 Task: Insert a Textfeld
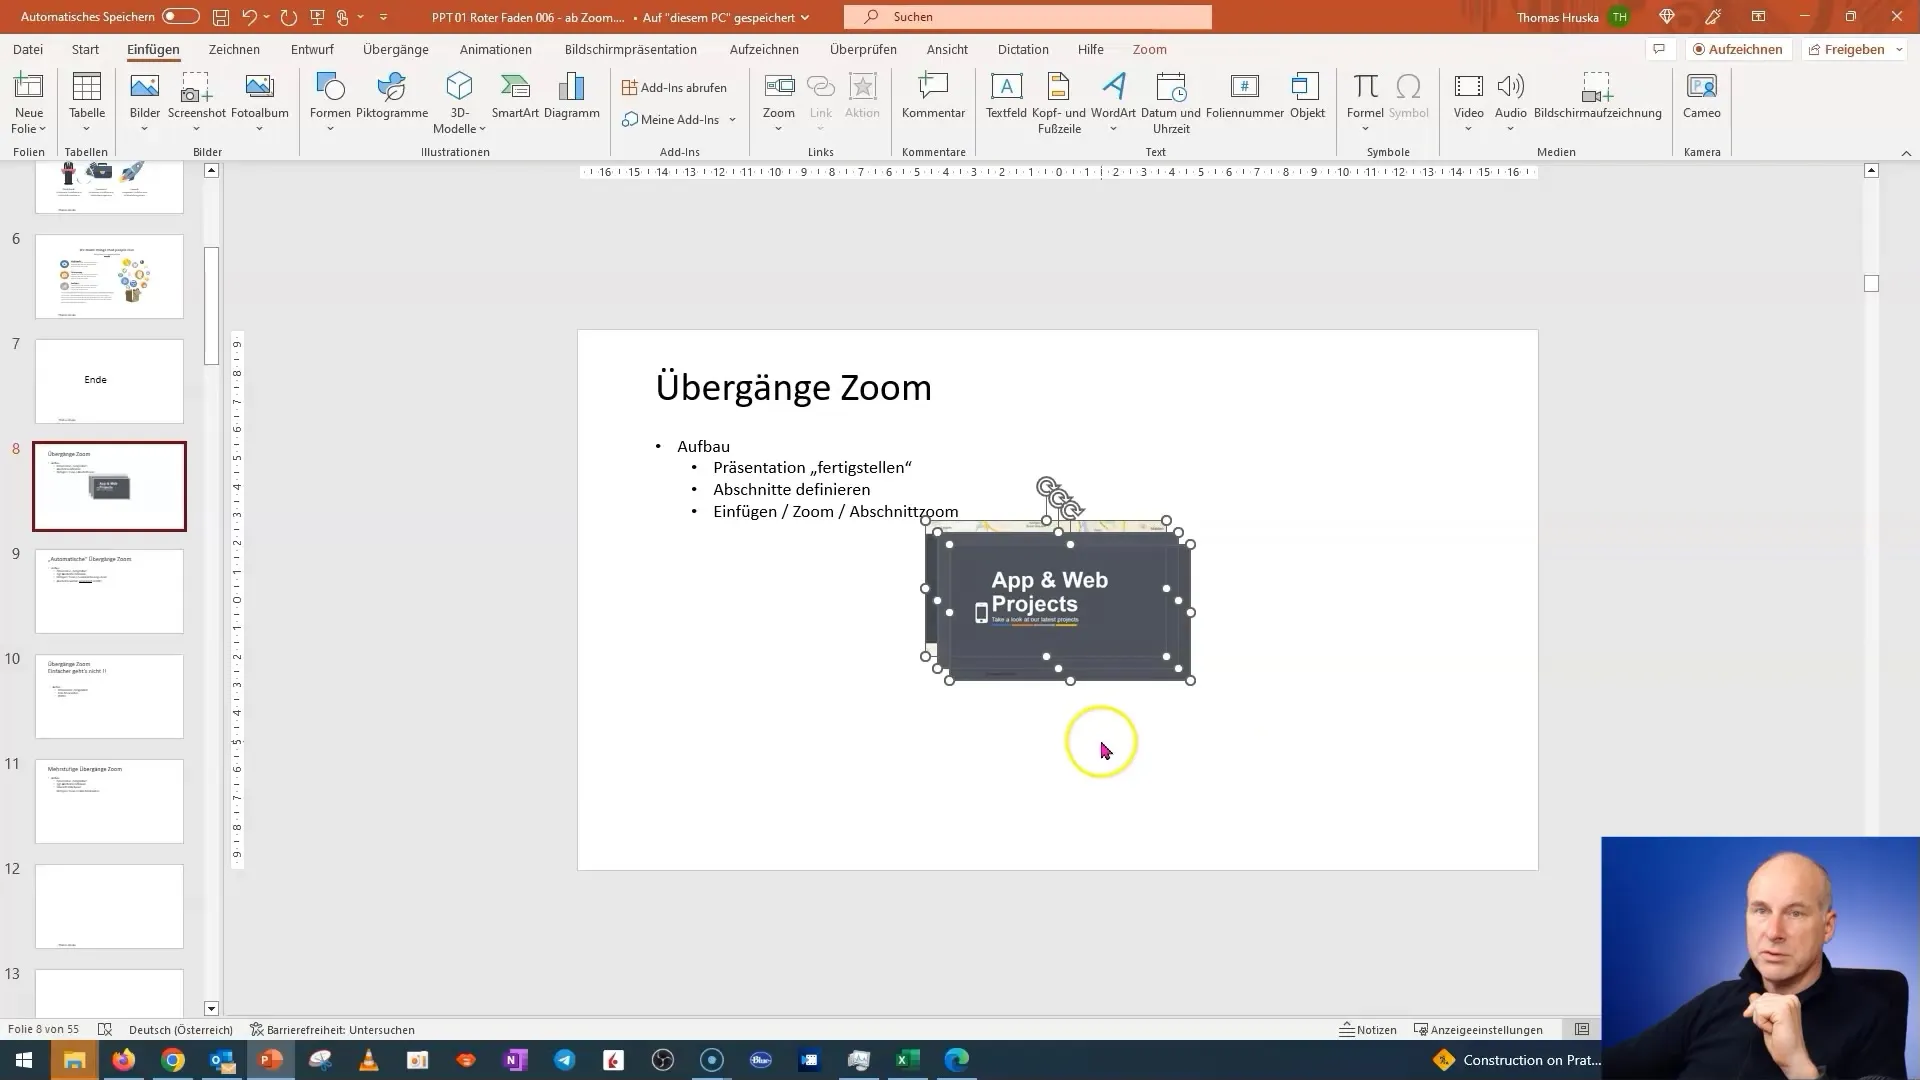pos(1006,96)
